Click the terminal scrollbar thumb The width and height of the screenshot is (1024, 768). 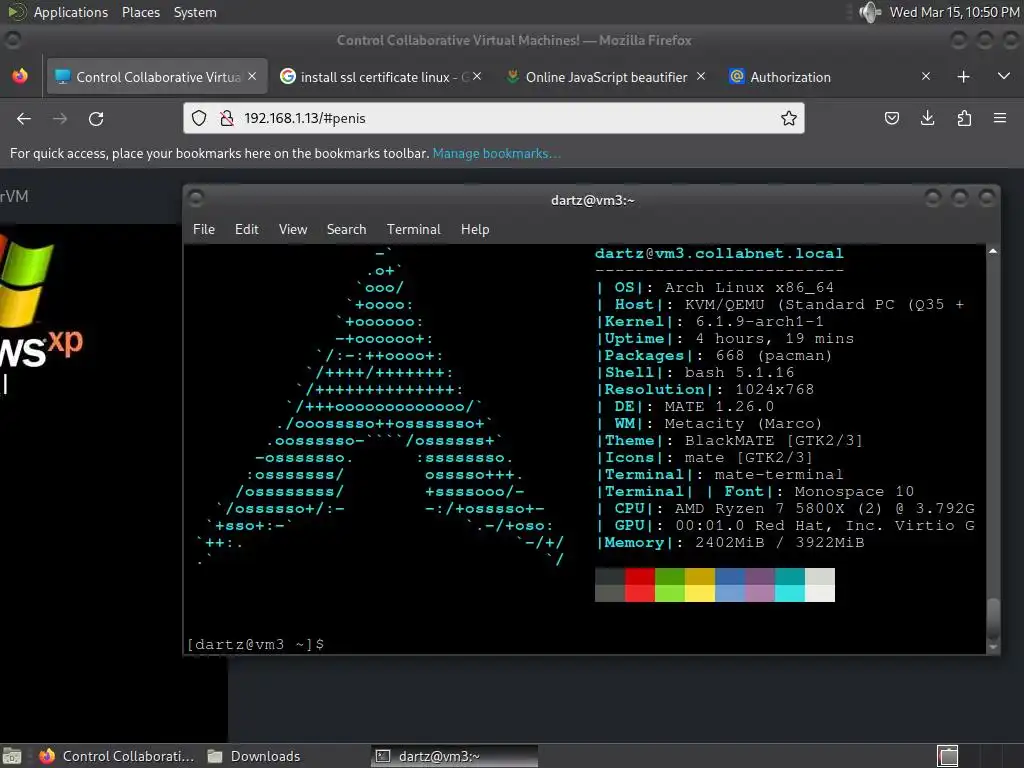pyautogui.click(x=993, y=620)
